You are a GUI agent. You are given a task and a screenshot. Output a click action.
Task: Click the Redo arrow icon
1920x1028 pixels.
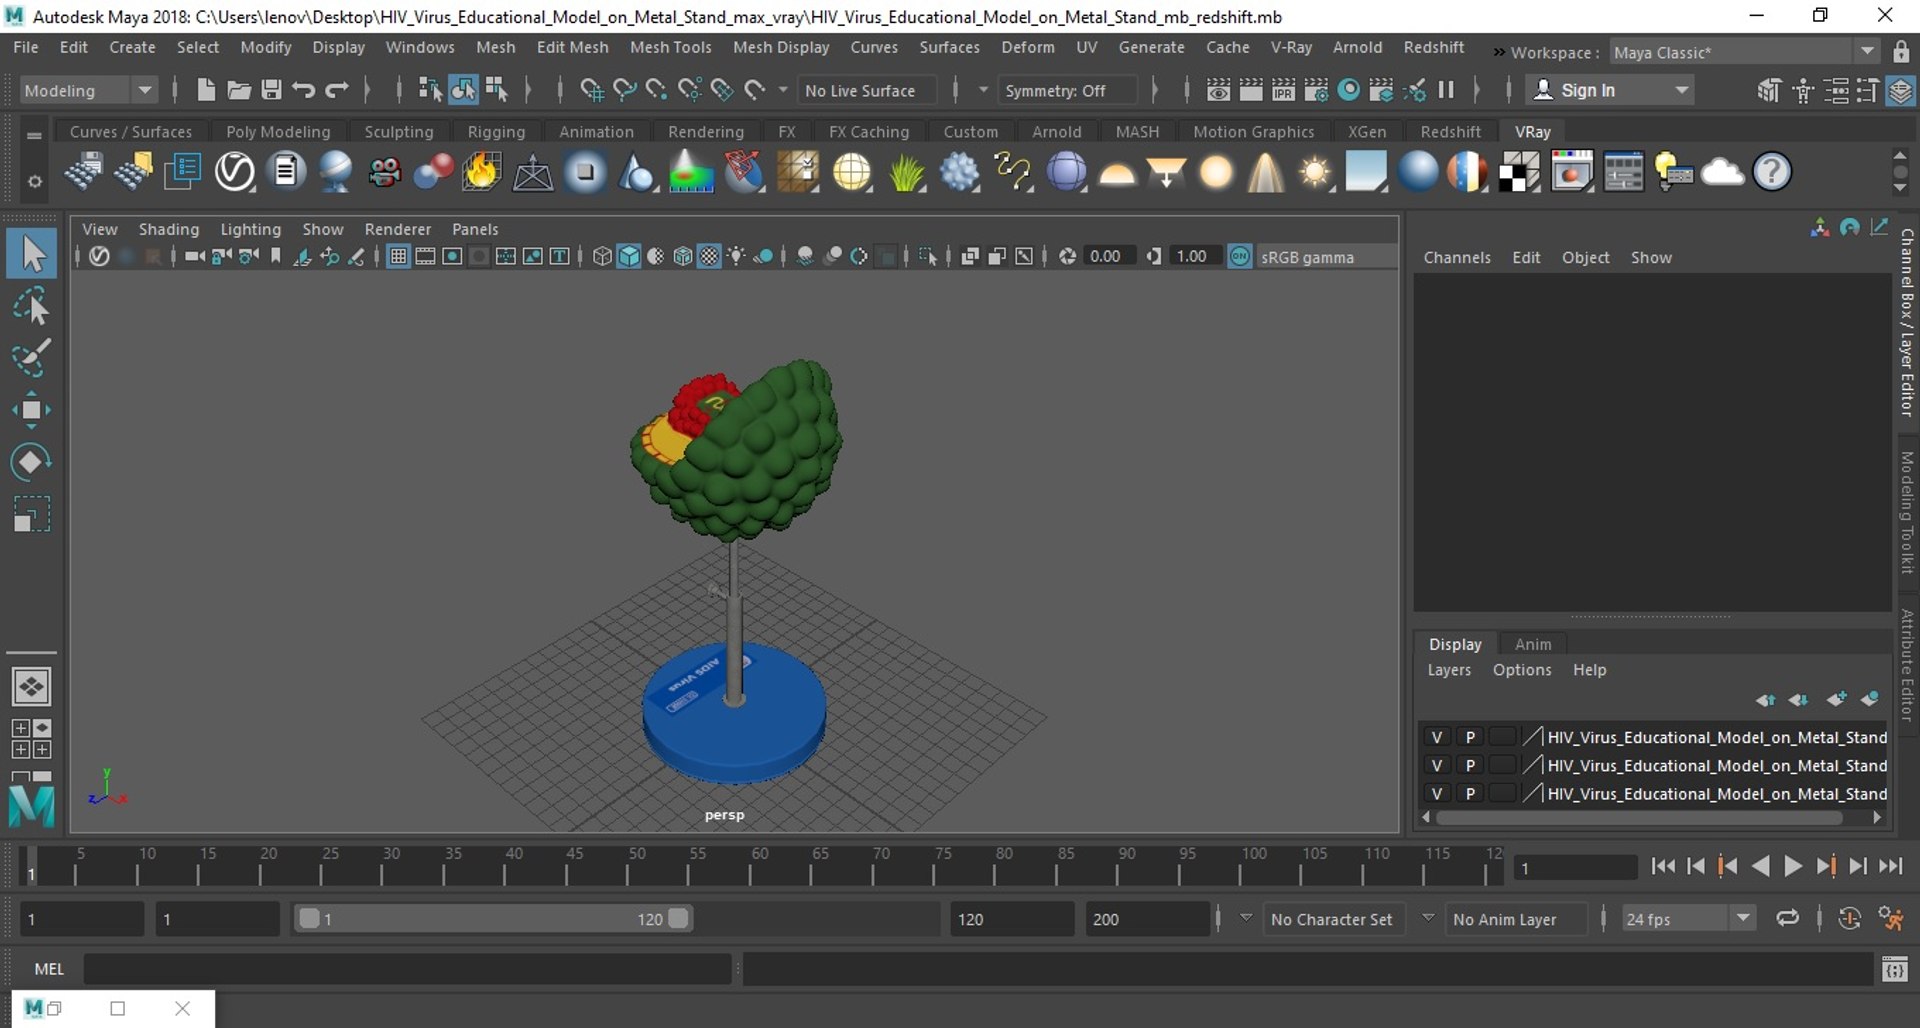[x=337, y=90]
